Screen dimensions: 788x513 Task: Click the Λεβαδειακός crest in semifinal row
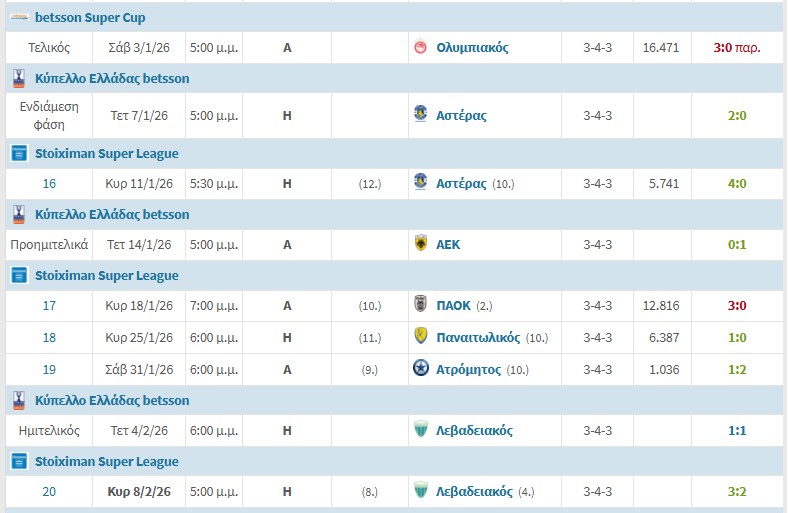[421, 430]
